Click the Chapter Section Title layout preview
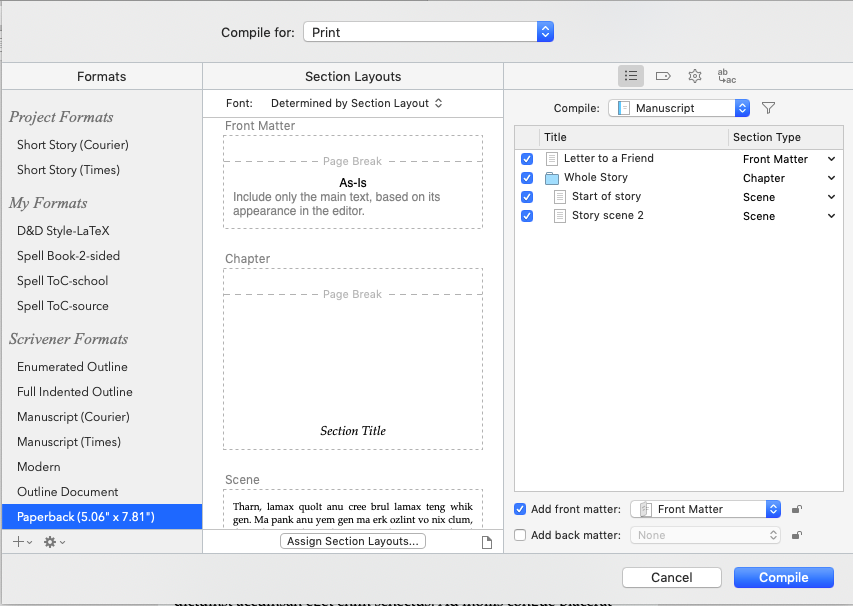 point(353,358)
